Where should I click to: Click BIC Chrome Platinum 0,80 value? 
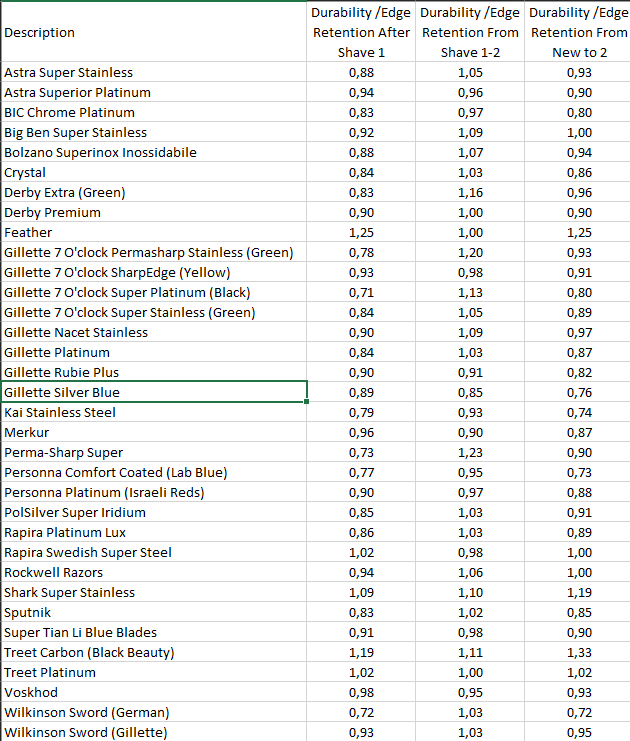[578, 112]
